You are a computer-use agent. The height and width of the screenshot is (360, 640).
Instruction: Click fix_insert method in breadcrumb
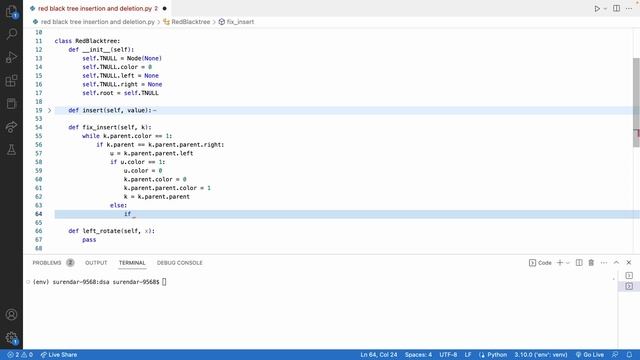tap(240, 22)
